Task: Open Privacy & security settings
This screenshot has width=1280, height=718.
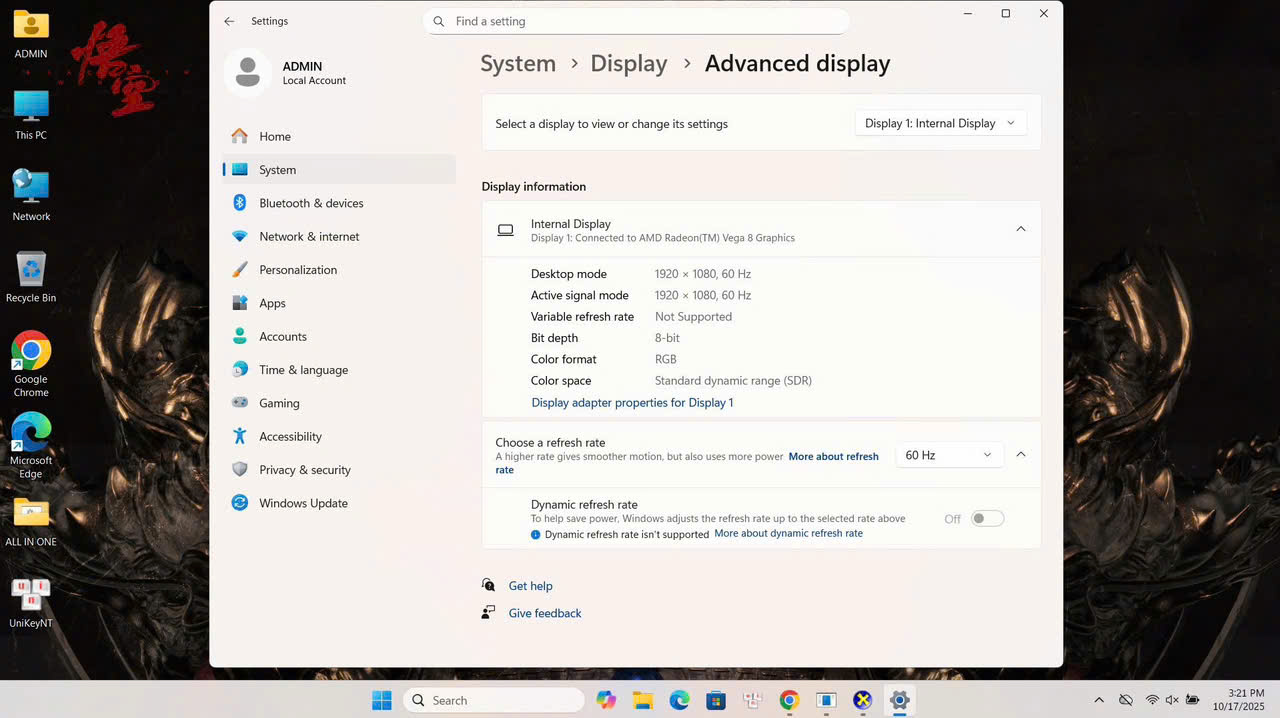Action: point(304,470)
